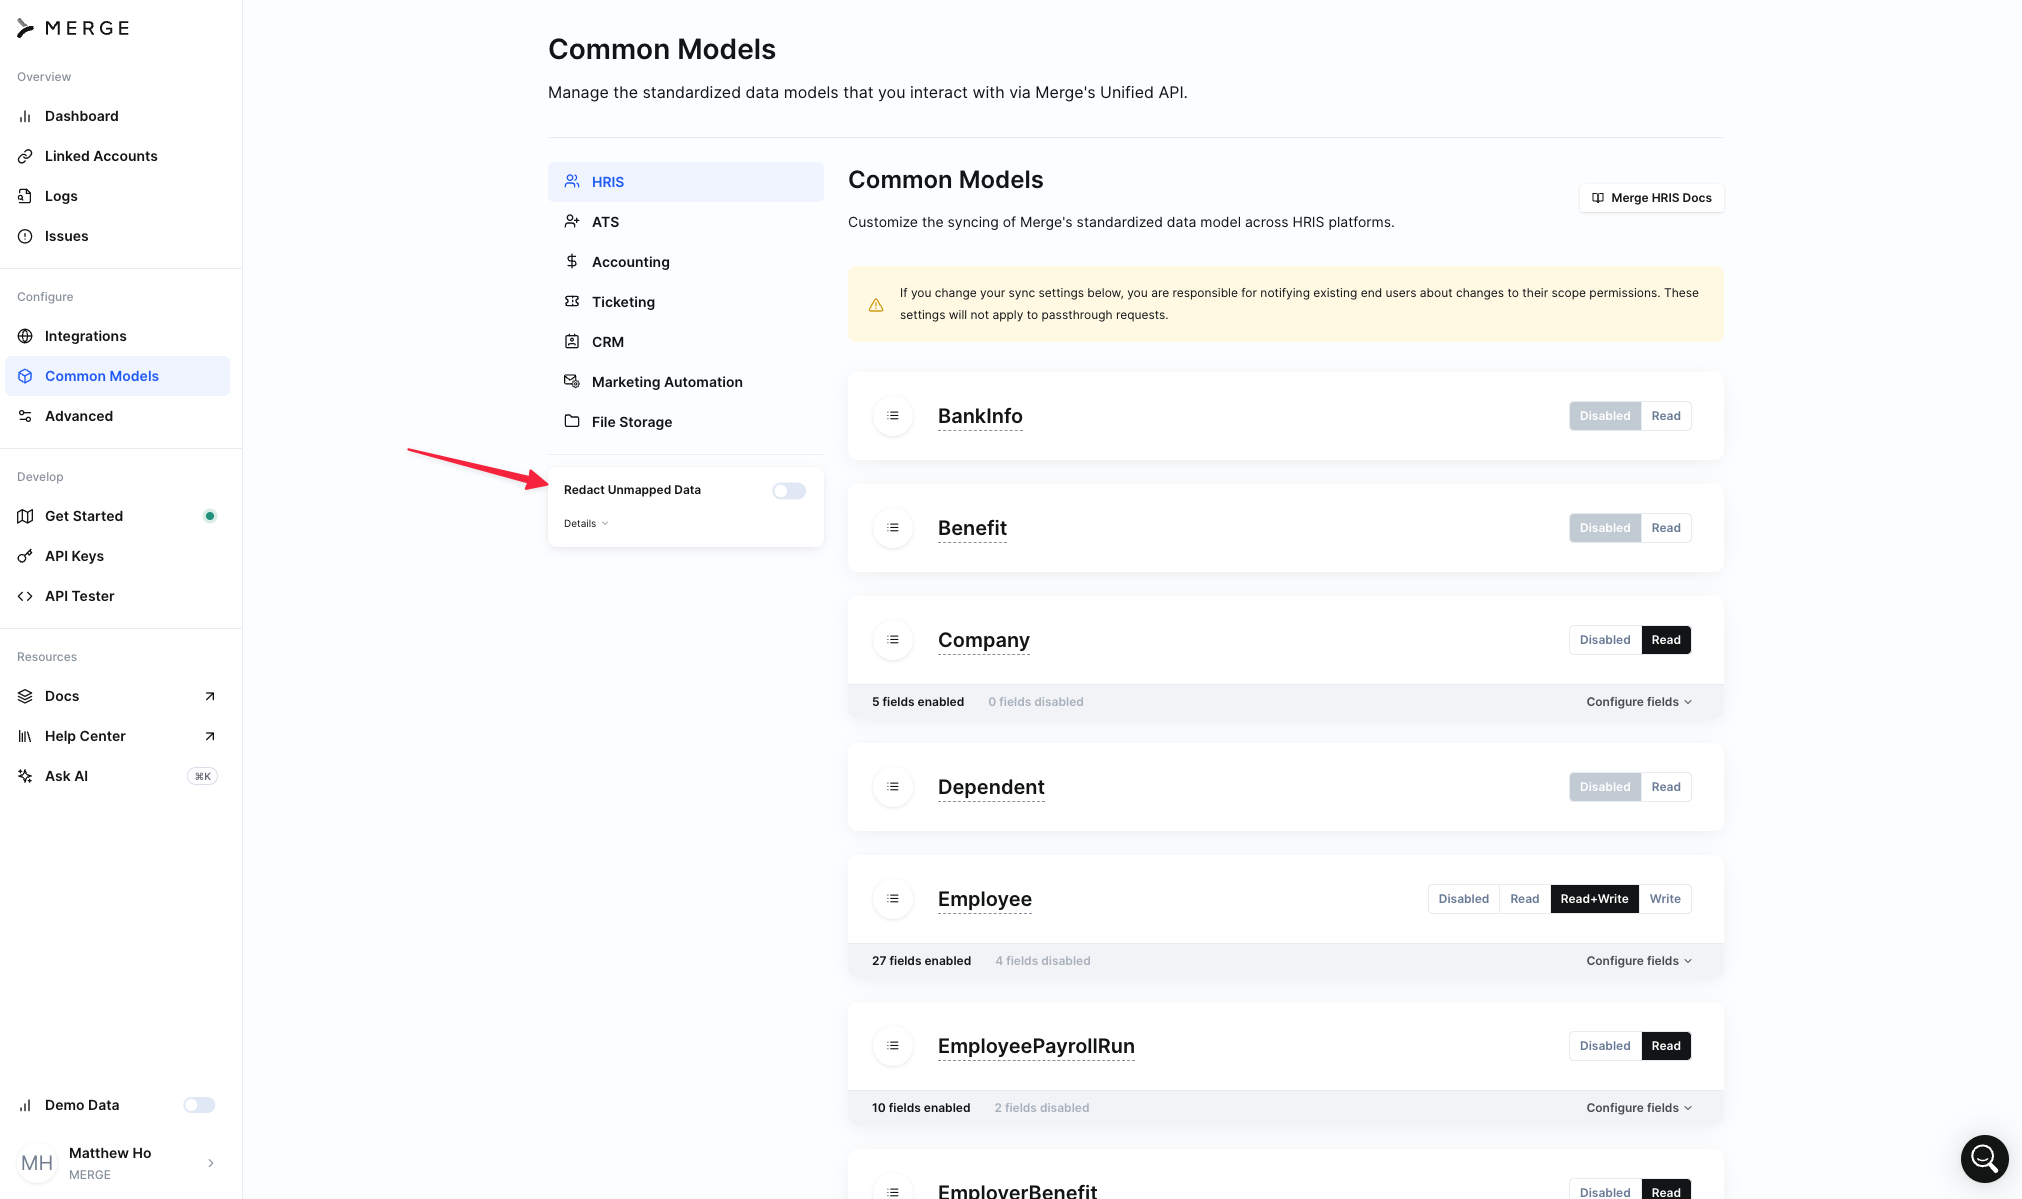
Task: Switch to the ATS category tab
Action: tap(605, 222)
